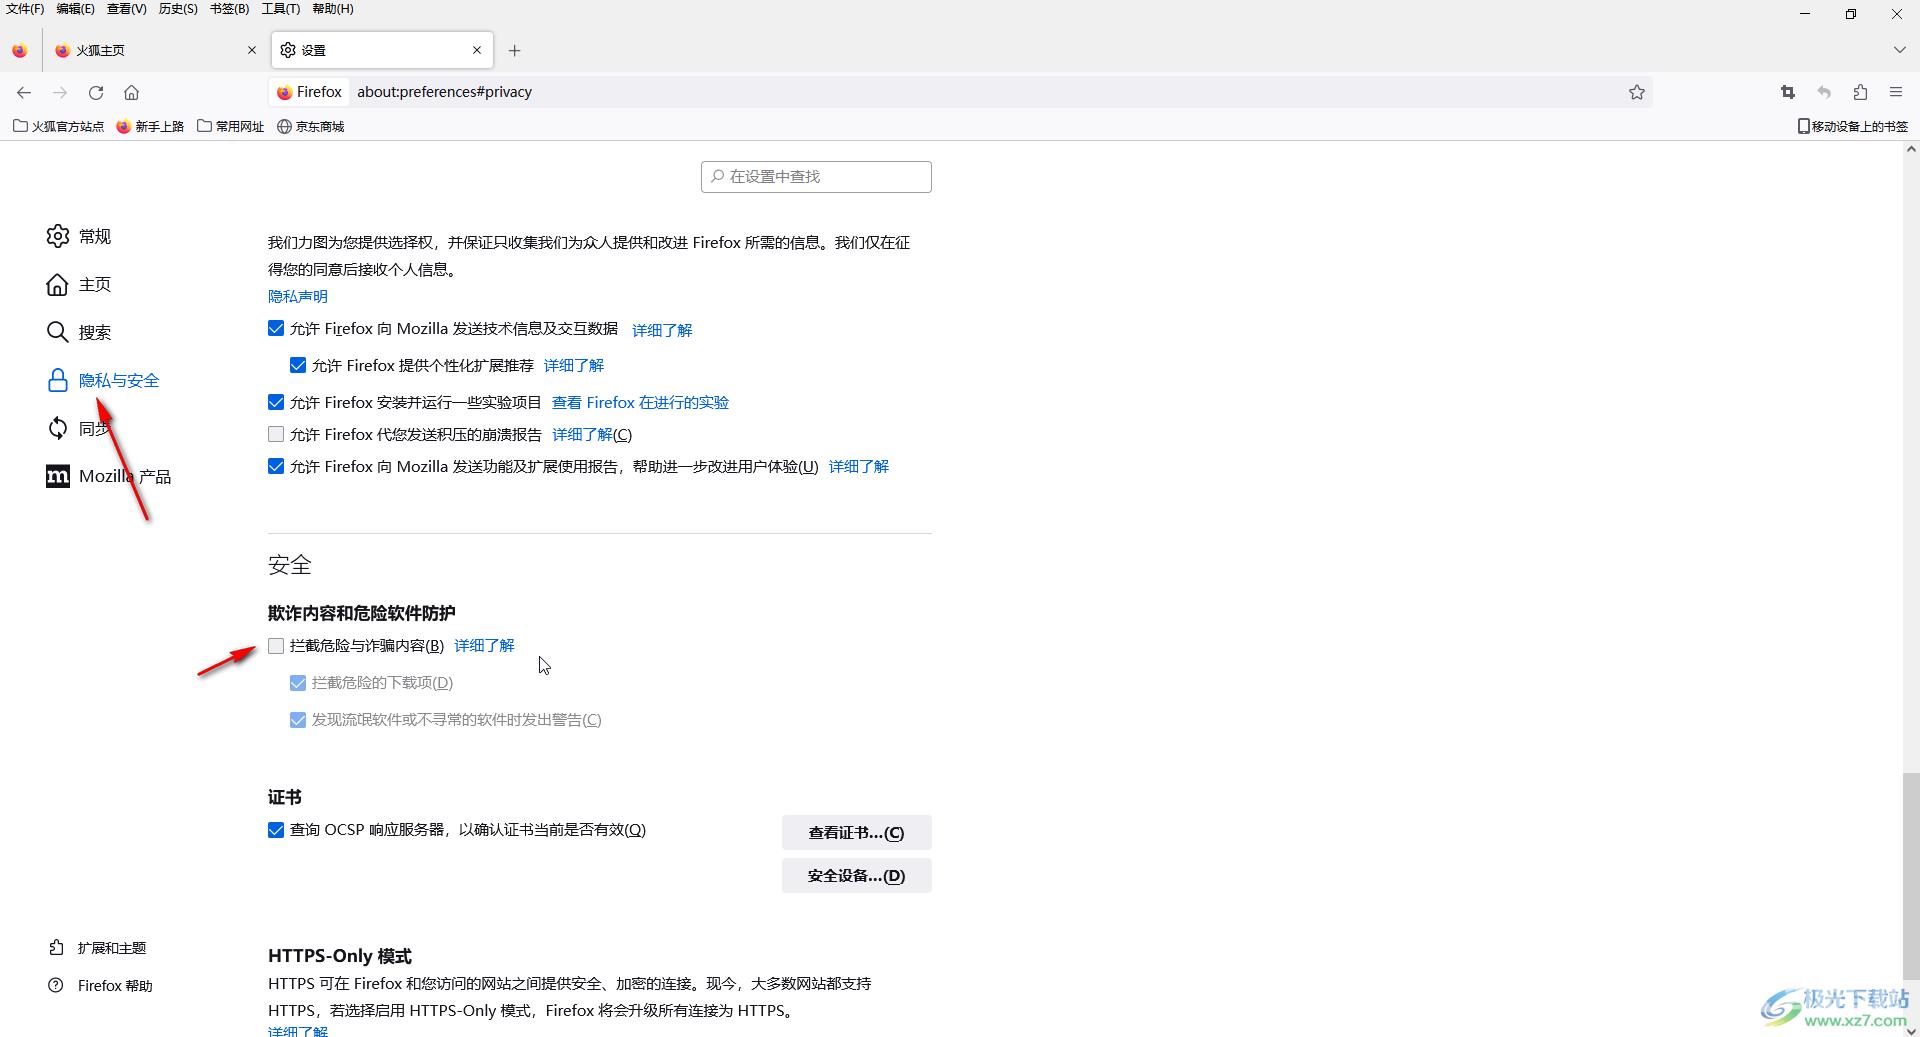The width and height of the screenshot is (1920, 1037).
Task: Open 详细了解 link beside 个性化扩展推荐
Action: pyautogui.click(x=574, y=365)
